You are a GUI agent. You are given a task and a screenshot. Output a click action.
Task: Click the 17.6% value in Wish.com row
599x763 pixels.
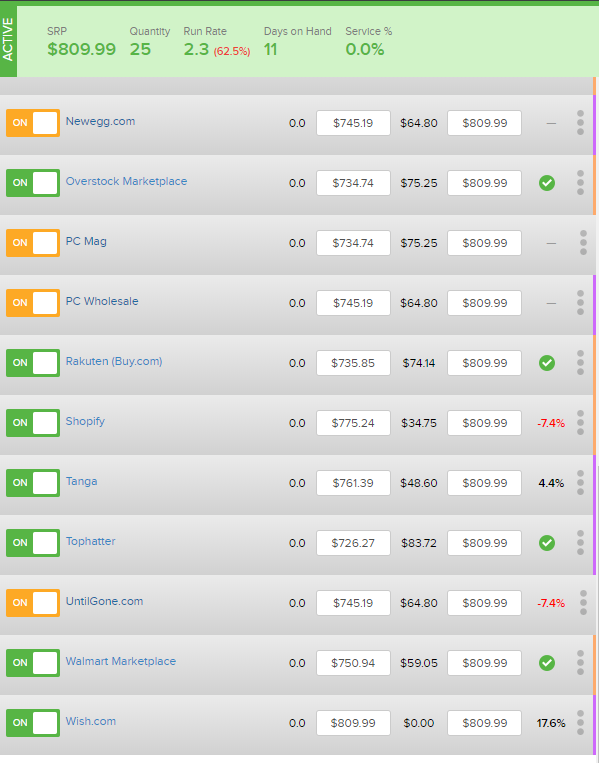[551, 723]
